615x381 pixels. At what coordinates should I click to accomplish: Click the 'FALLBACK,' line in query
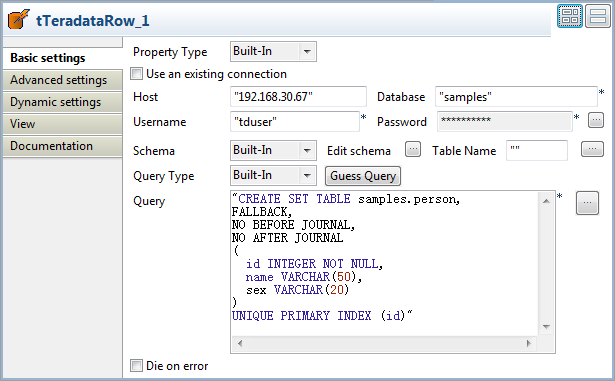pos(262,212)
